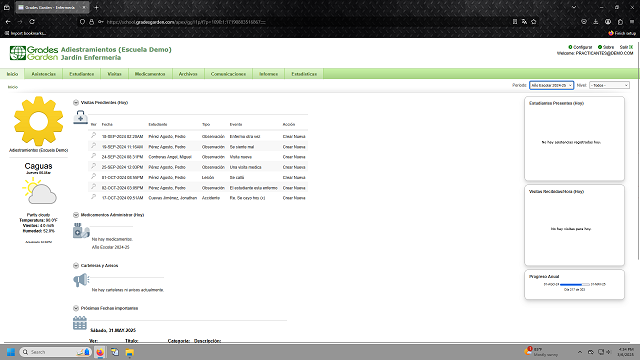The image size is (640, 360).
Task: Open the Asistencias tab
Action: (x=44, y=74)
